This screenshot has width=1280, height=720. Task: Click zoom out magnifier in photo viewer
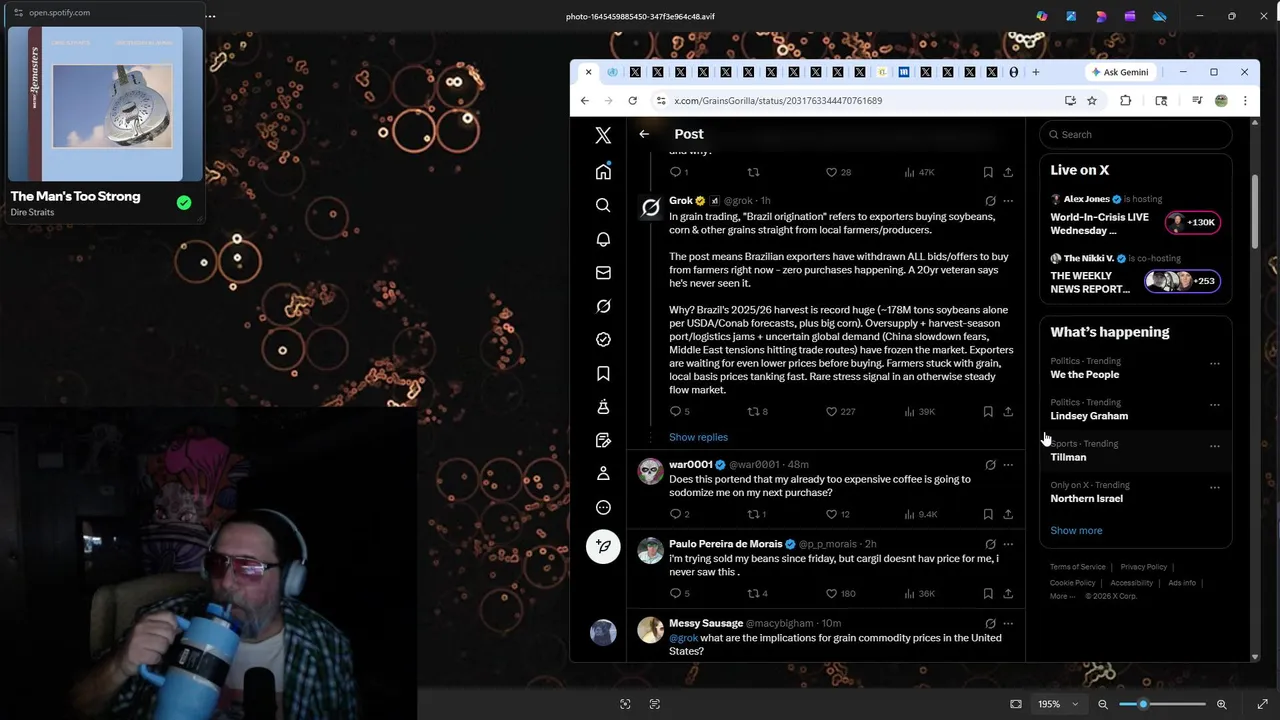tap(1103, 704)
